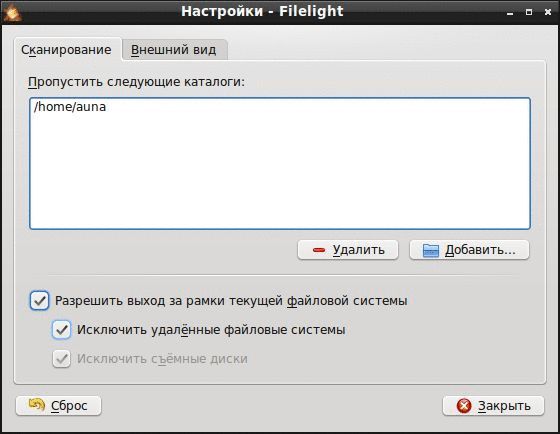560x434 pixels.
Task: Click the Filelight app icon in title bar
Action: pyautogui.click(x=13, y=13)
